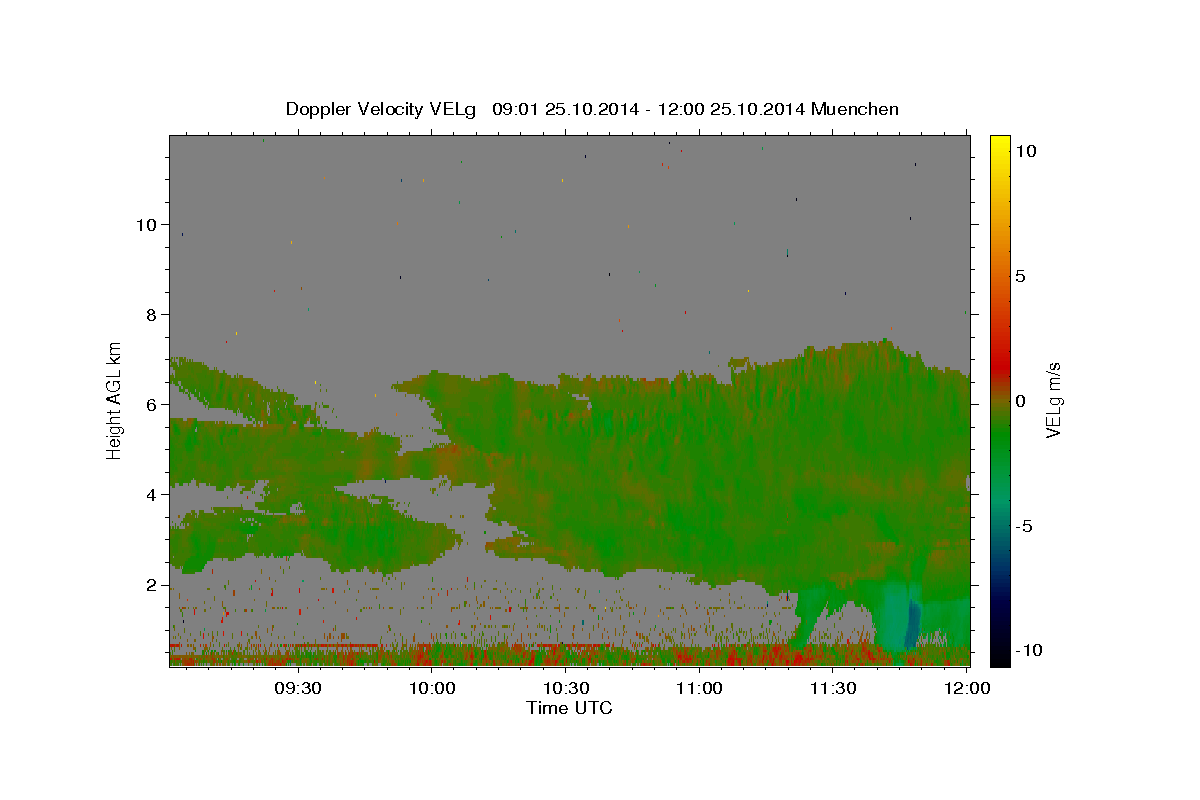Screen dimensions: 1200x800
Task: Click the colorbar value 5
Action: click(x=1020, y=275)
